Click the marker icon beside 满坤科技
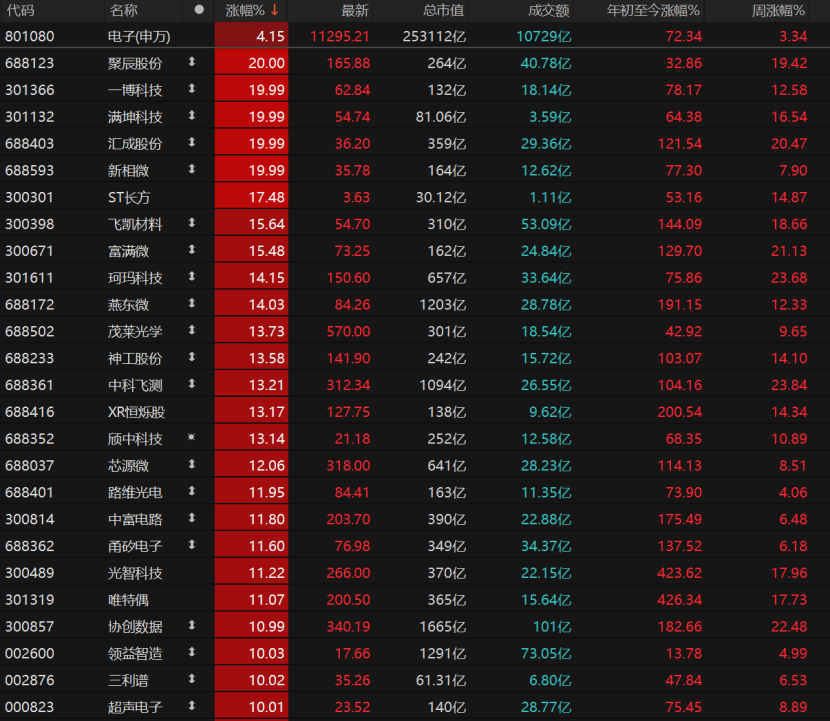830x721 pixels. [x=192, y=115]
